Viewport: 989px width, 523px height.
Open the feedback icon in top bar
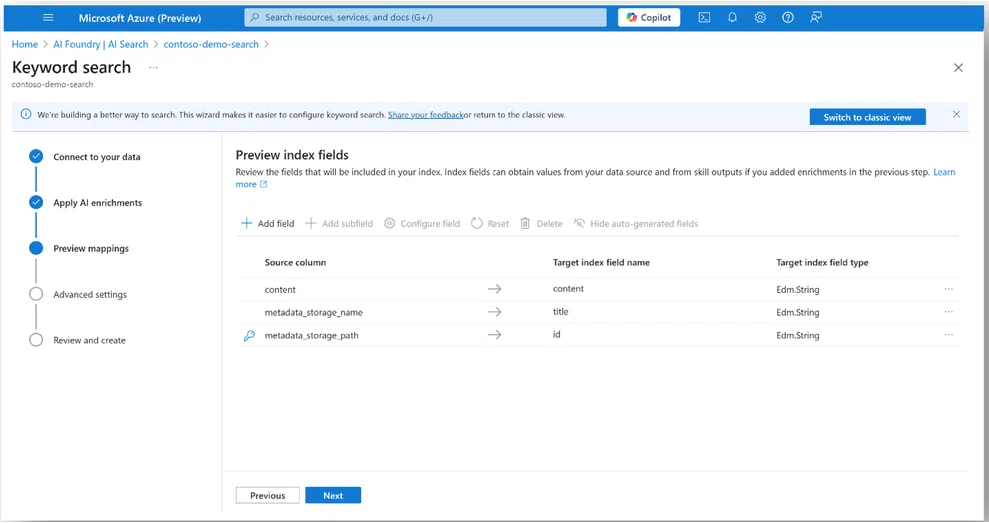click(816, 18)
